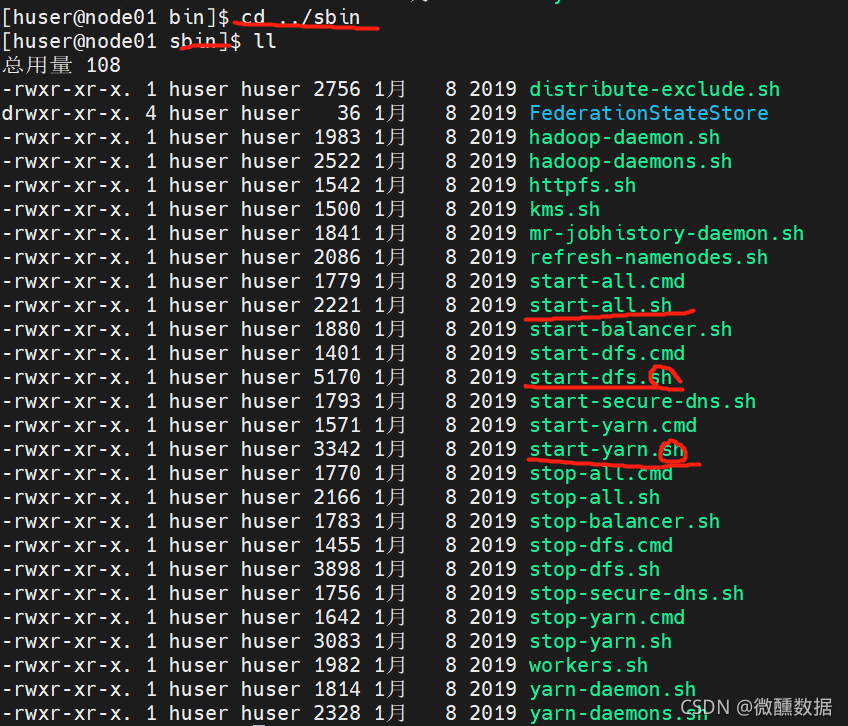Click the start-dfs.sh filename

600,378
